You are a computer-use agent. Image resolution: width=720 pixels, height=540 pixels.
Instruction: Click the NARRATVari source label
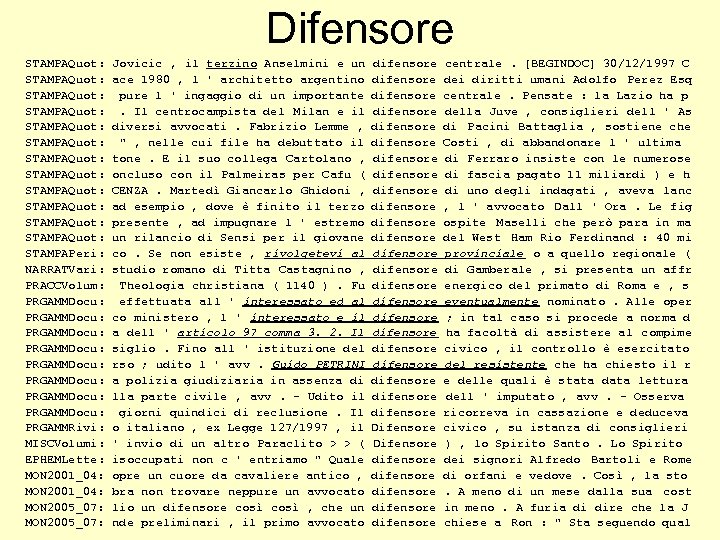(65, 270)
